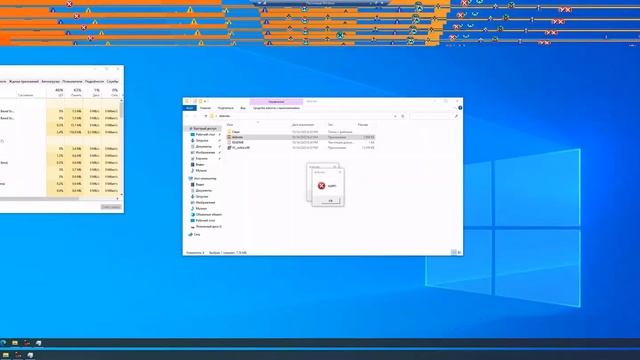Open pinned Документы under Quick access
Viewport: 640px width, 360px height.
click(203, 147)
